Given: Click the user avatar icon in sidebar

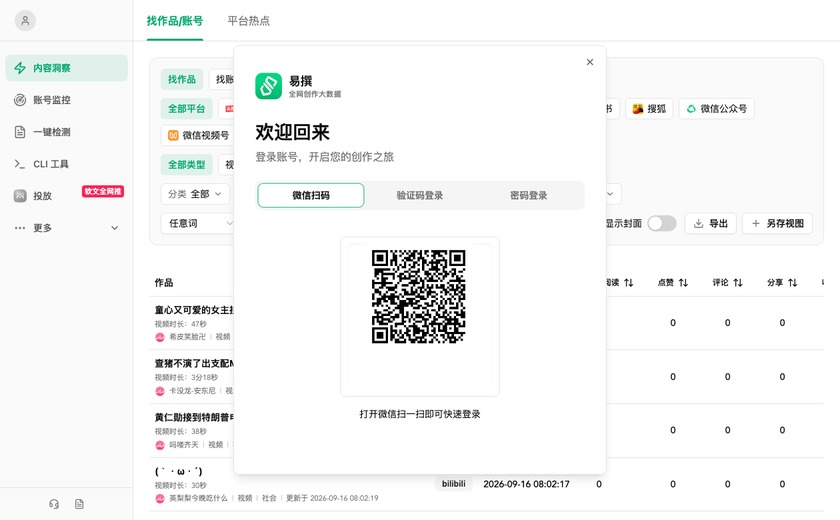Looking at the screenshot, I should click(x=25, y=21).
